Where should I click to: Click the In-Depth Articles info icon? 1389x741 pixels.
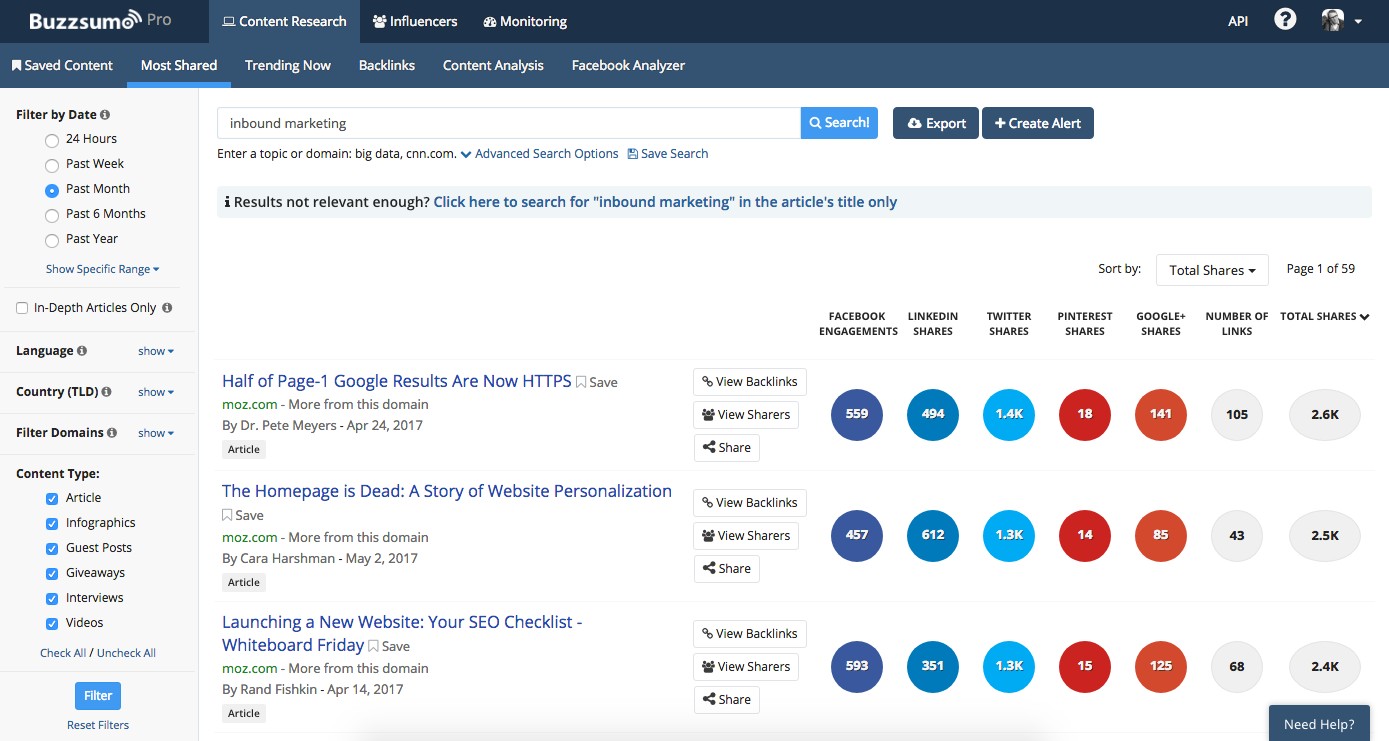[167, 308]
